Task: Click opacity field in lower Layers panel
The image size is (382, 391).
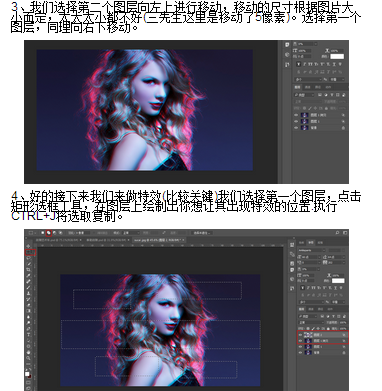Action: pos(343,322)
